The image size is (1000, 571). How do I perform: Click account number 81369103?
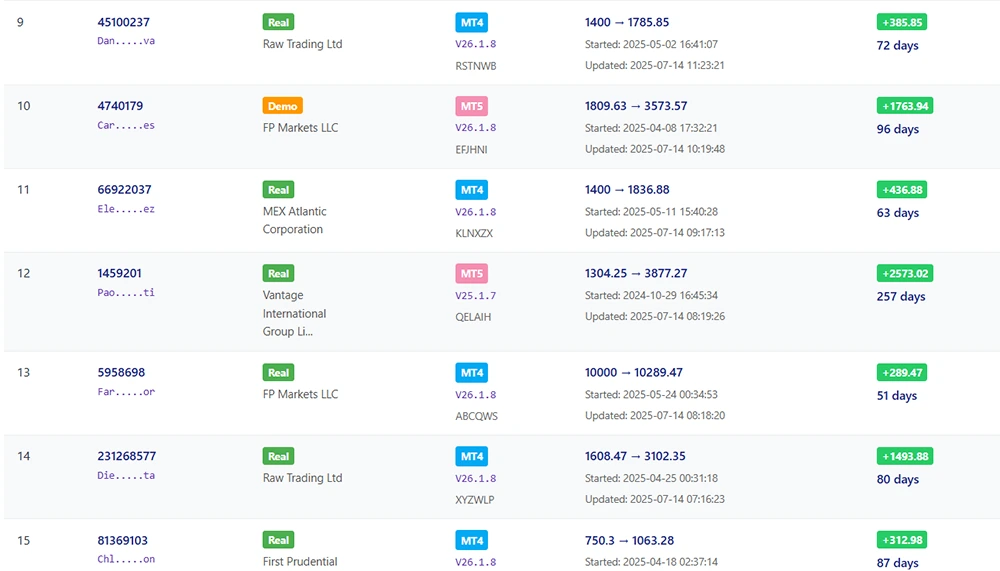123,540
